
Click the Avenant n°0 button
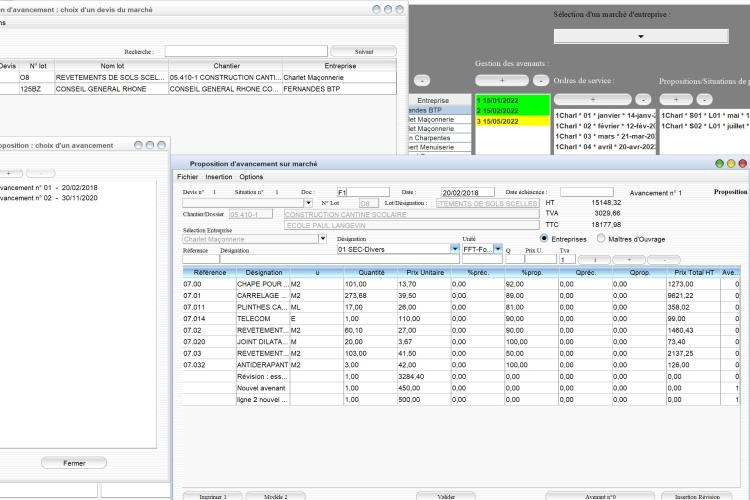[600, 497]
